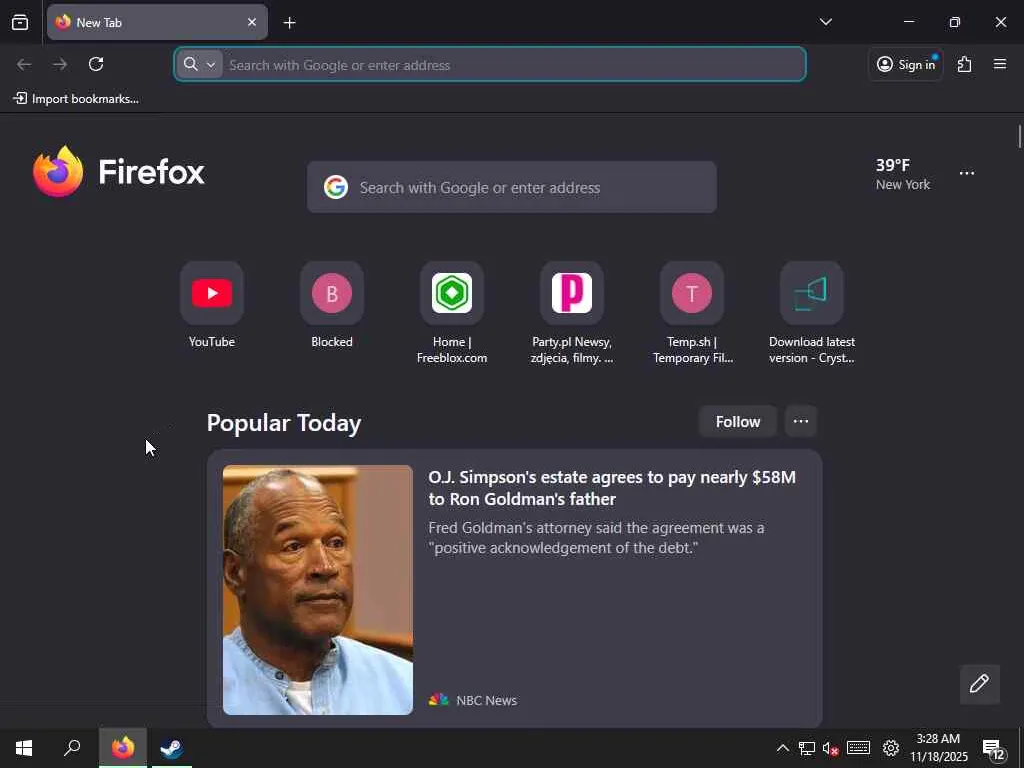
Task: Click the article summary about Fred Goldman's attorney
Action: pyautogui.click(x=596, y=537)
